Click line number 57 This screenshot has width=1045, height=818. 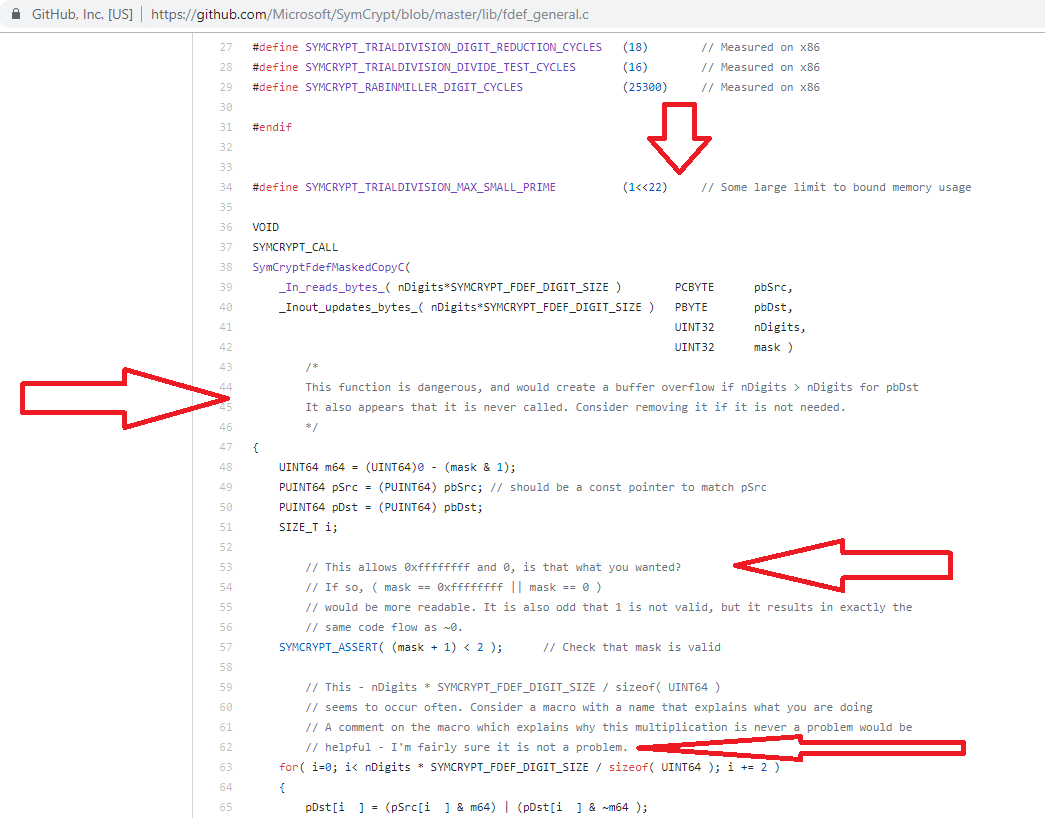pyautogui.click(x=224, y=647)
